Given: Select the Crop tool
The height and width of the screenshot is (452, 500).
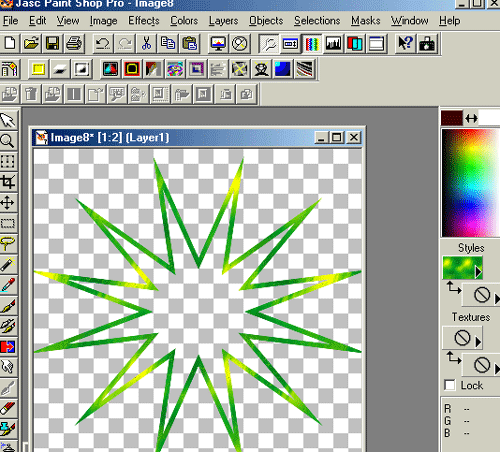Looking at the screenshot, I should click(x=8, y=182).
